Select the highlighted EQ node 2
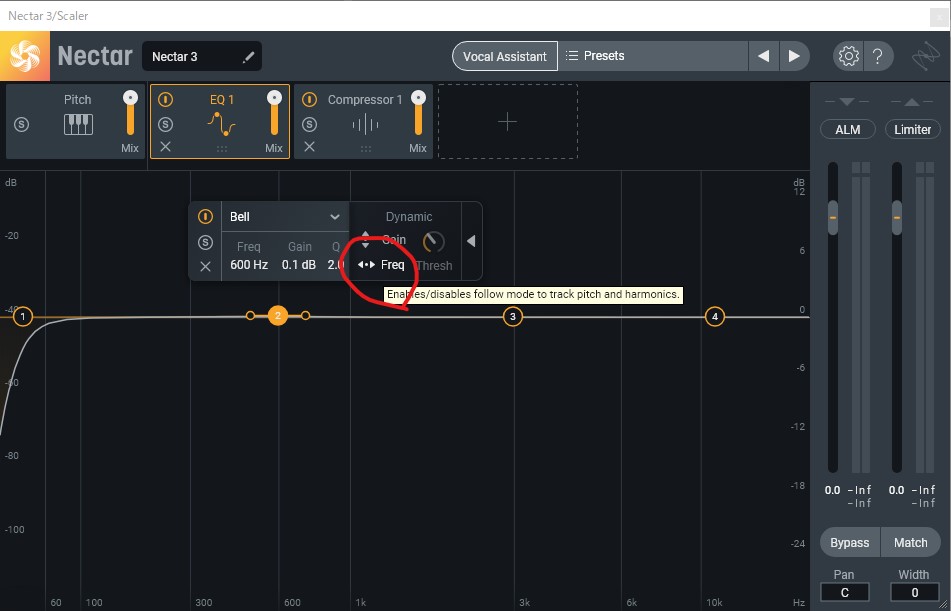Image resolution: width=951 pixels, height=611 pixels. [x=278, y=316]
